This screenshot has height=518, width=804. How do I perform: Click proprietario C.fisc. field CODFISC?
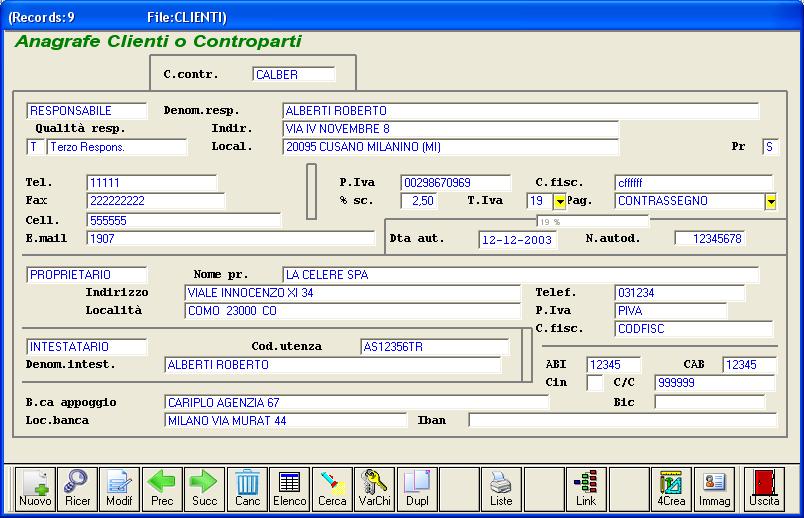click(x=693, y=329)
